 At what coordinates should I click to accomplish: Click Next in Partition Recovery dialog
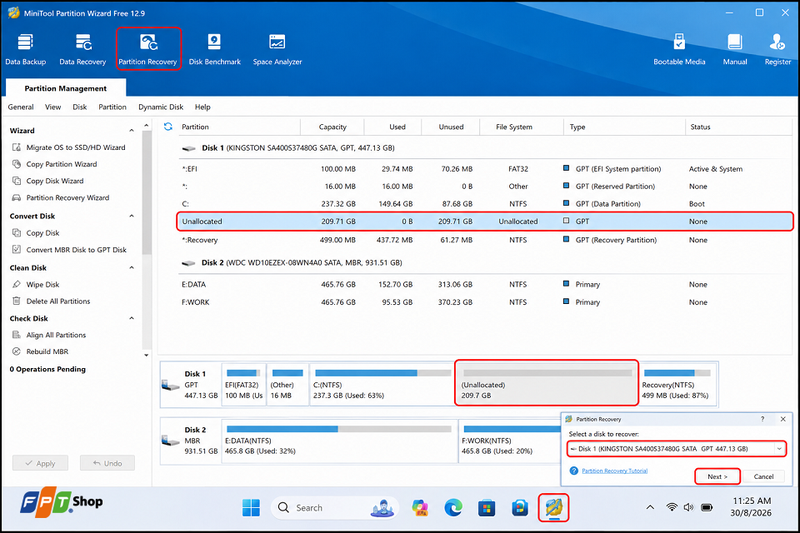(717, 476)
